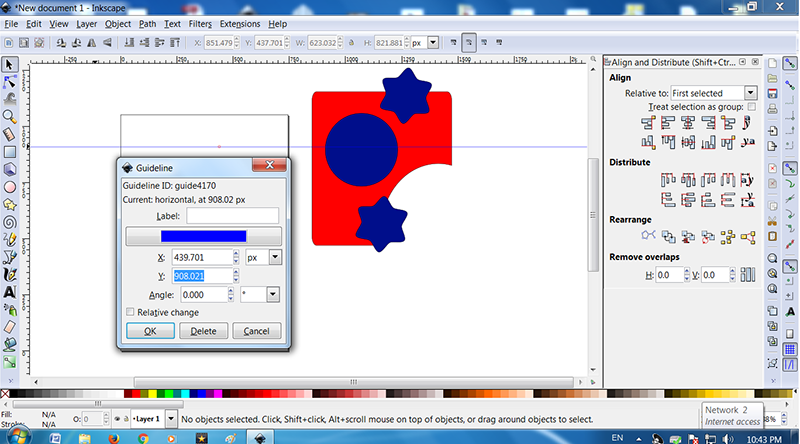Select the Bezier pen tool
This screenshot has width=800, height=444.
pos(10,257)
